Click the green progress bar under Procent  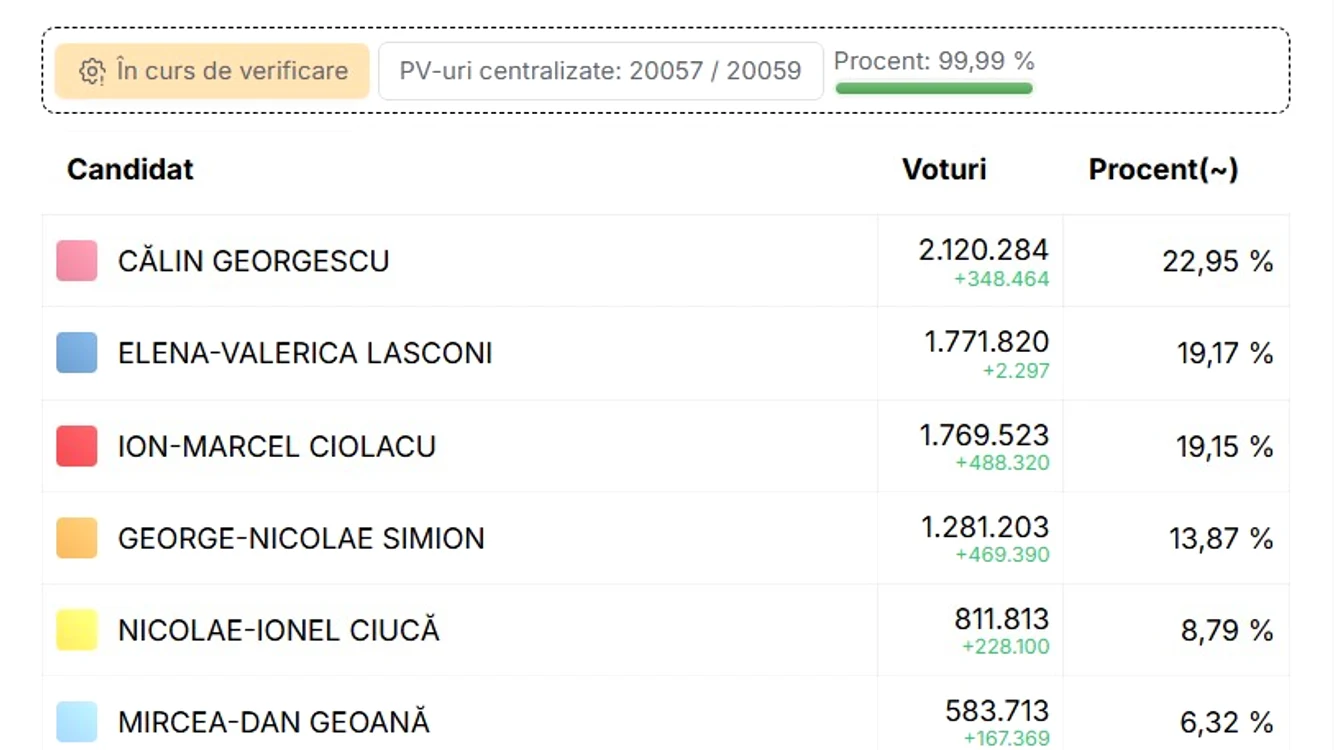pos(934,88)
